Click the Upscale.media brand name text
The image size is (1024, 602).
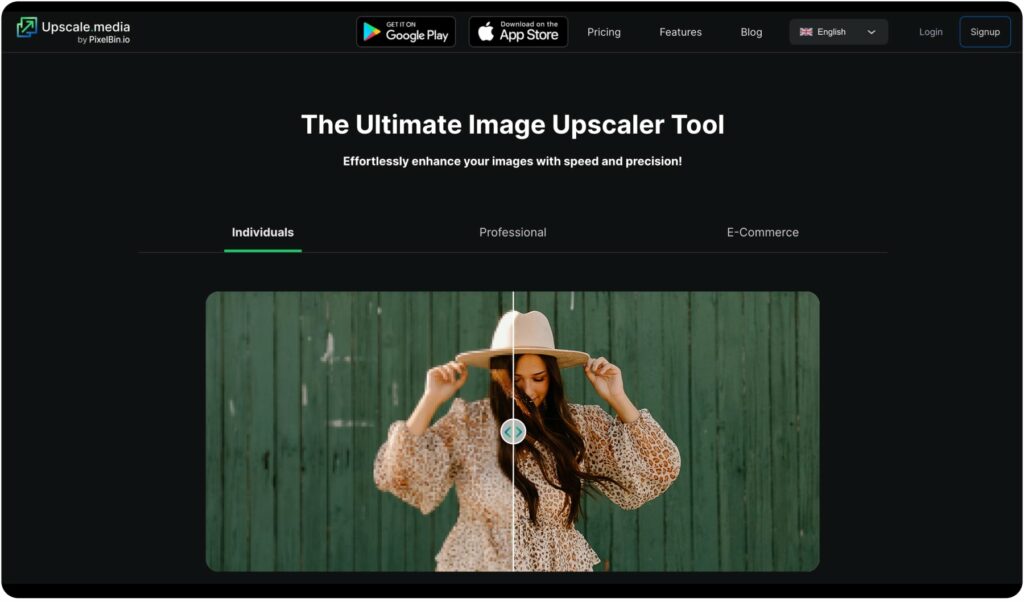(85, 26)
